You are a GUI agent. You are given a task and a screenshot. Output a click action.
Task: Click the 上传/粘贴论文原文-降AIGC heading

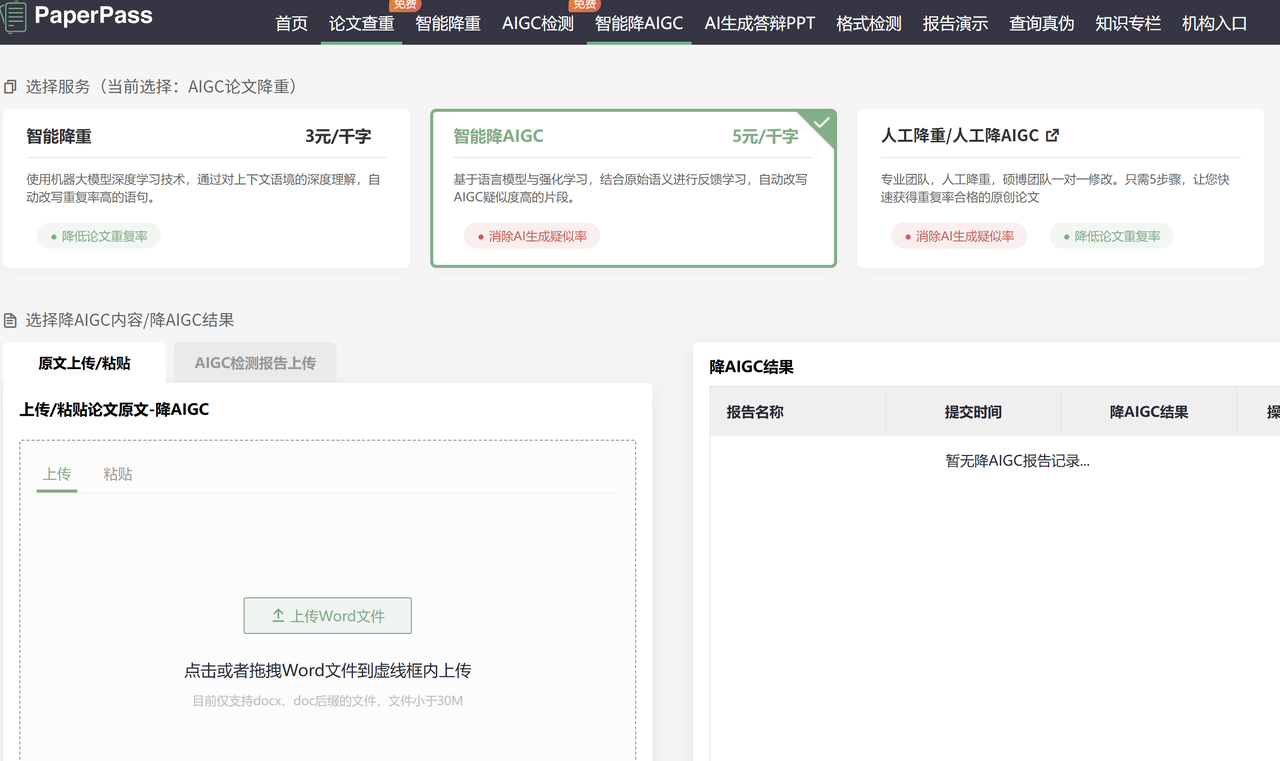(114, 409)
